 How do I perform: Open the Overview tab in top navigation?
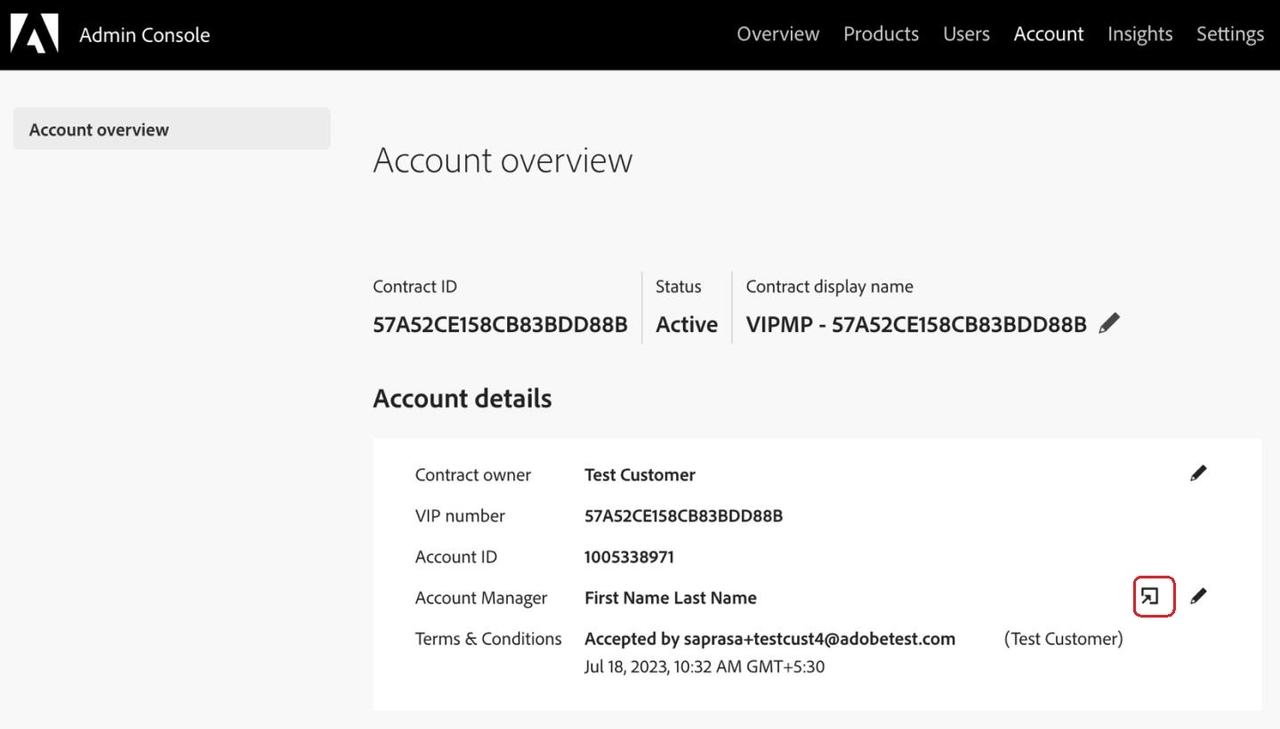777,34
